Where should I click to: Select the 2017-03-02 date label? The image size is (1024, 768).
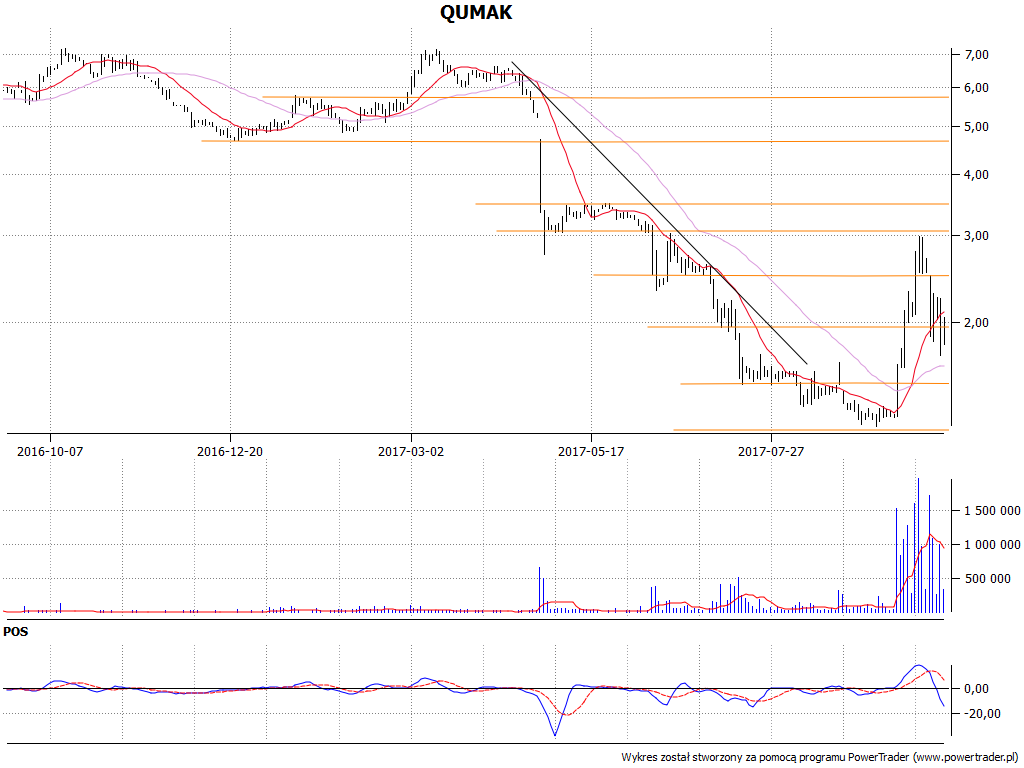click(411, 451)
